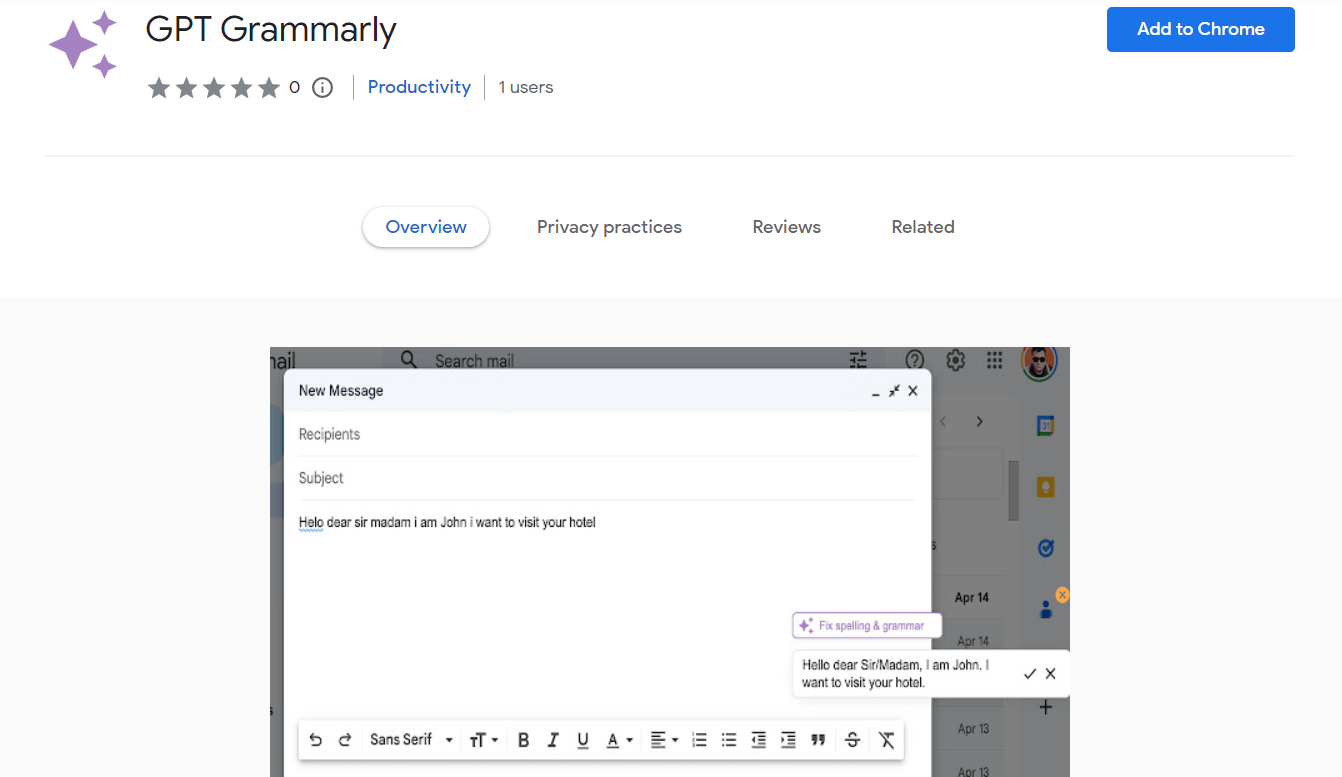Click the suggested corrected text
This screenshot has width=1342, height=777.
point(897,674)
